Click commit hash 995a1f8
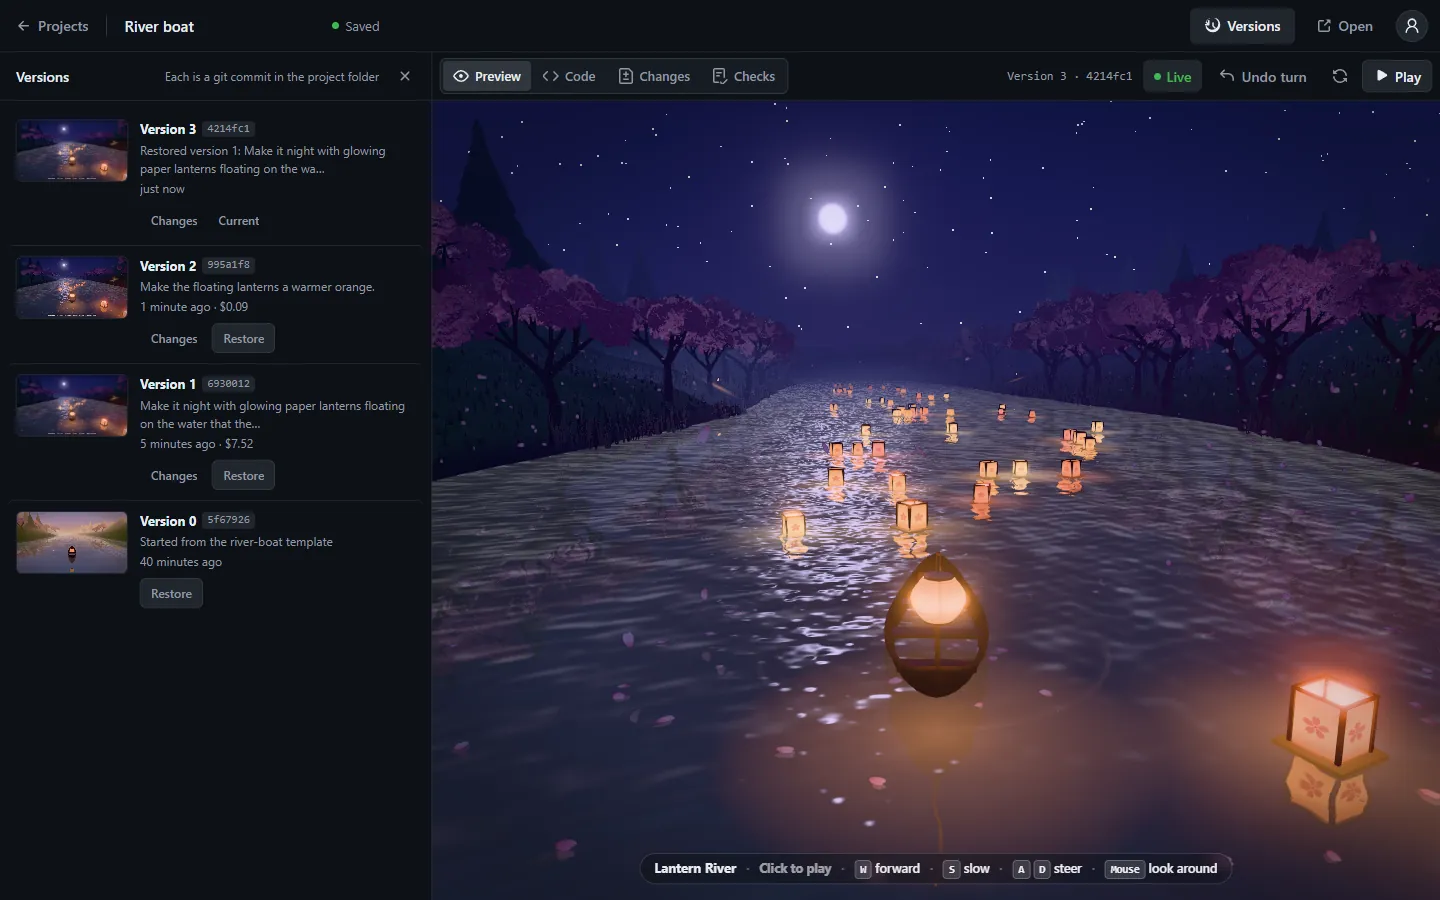The height and width of the screenshot is (900, 1440). [x=229, y=265]
